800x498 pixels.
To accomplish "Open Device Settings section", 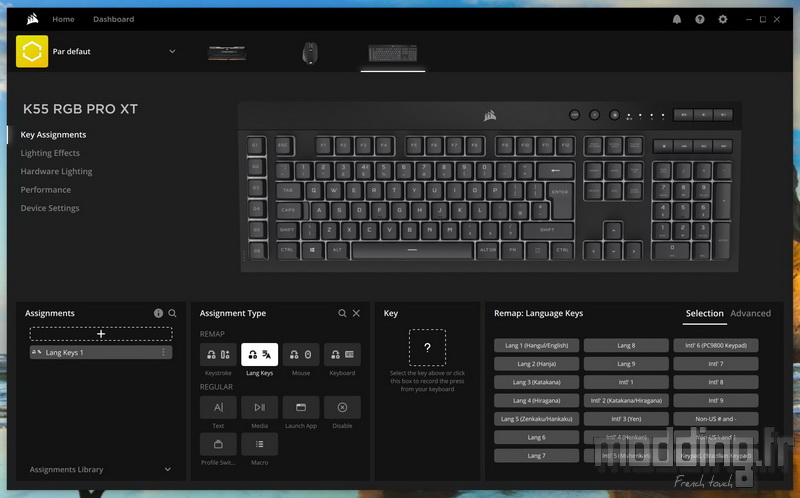I will pos(49,208).
